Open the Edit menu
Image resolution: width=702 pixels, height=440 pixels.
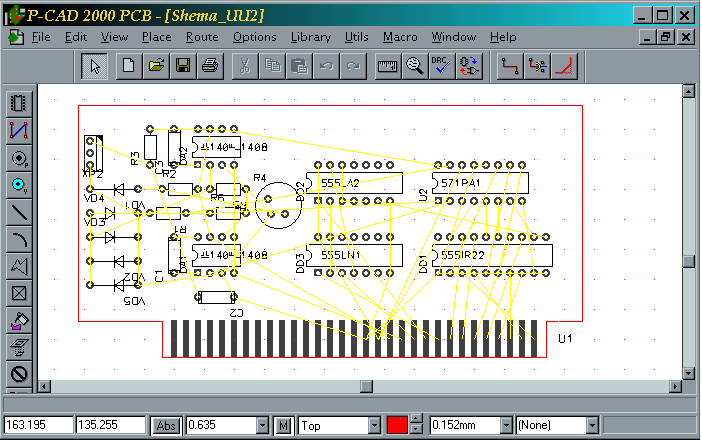point(76,37)
